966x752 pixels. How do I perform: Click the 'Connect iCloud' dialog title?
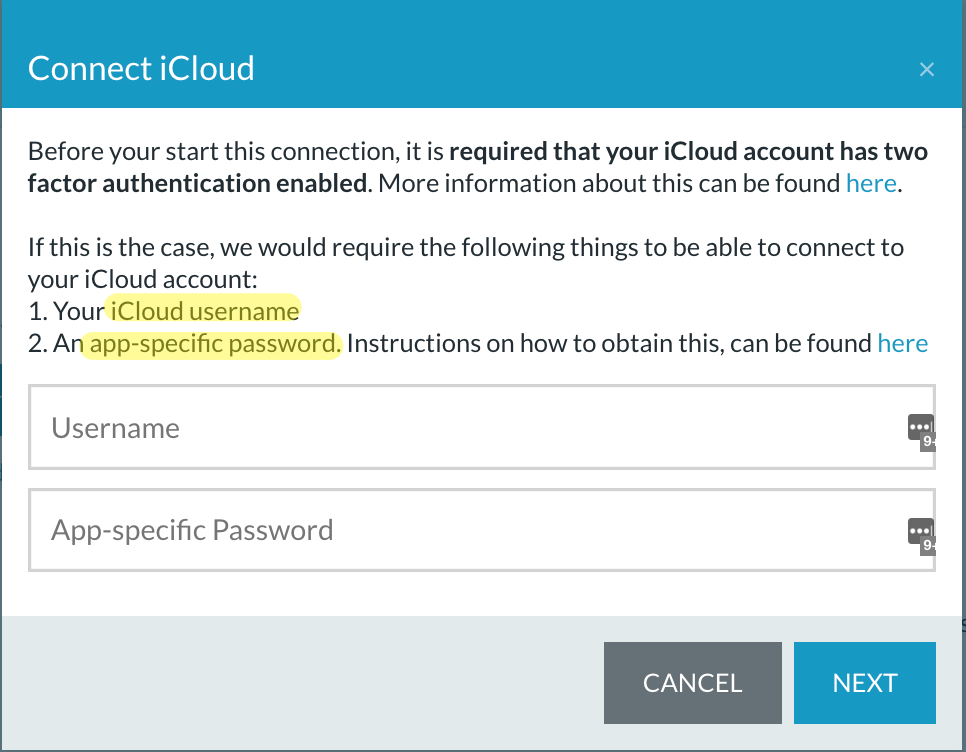click(x=141, y=68)
